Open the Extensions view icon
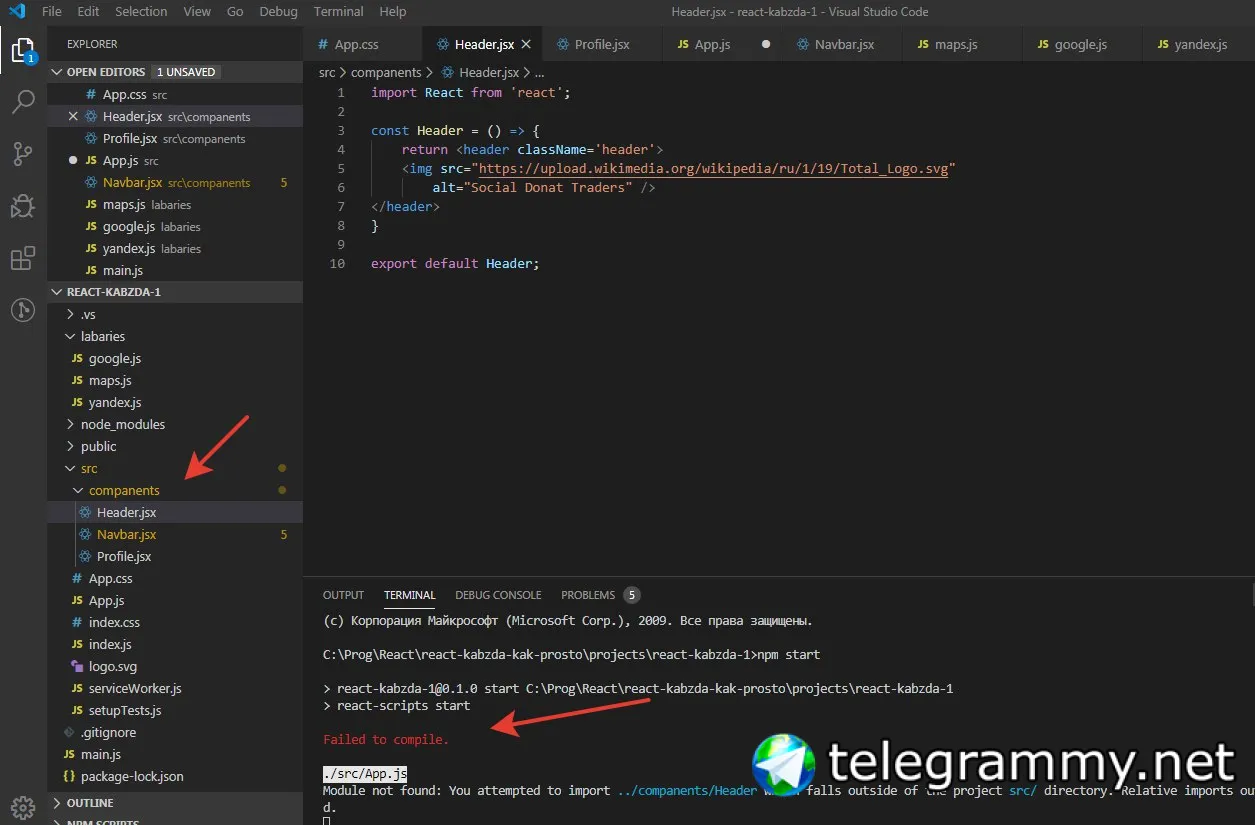The height and width of the screenshot is (825, 1255). click(x=23, y=258)
